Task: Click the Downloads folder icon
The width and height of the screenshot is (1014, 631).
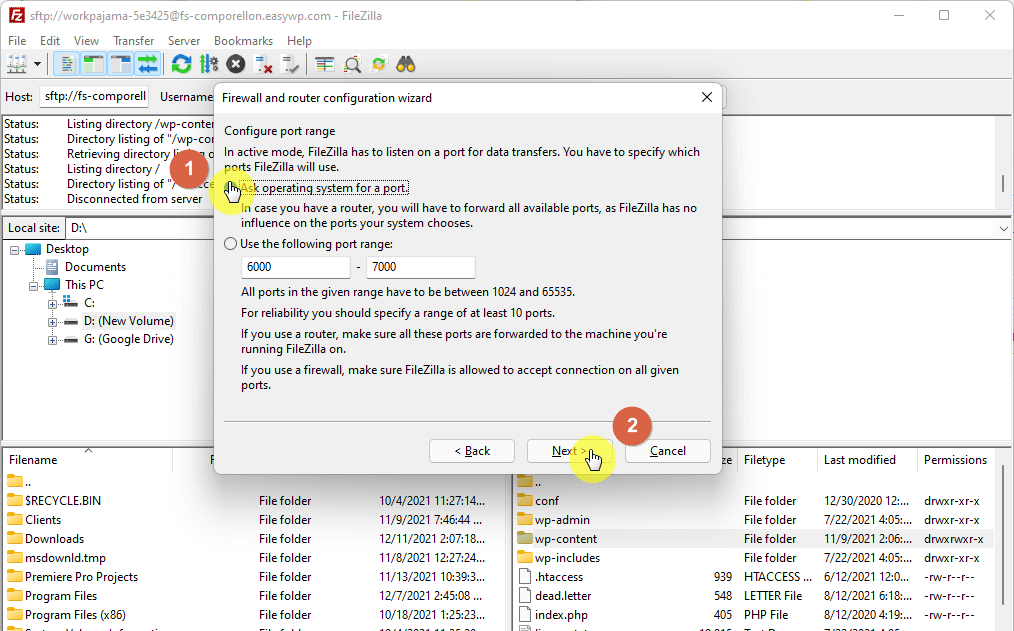Action: [x=15, y=539]
